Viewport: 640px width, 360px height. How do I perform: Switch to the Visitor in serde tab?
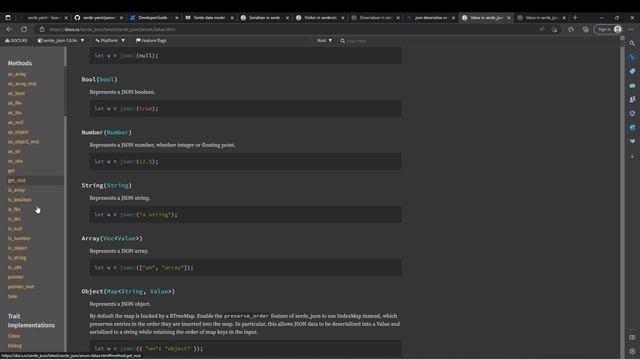click(x=320, y=18)
